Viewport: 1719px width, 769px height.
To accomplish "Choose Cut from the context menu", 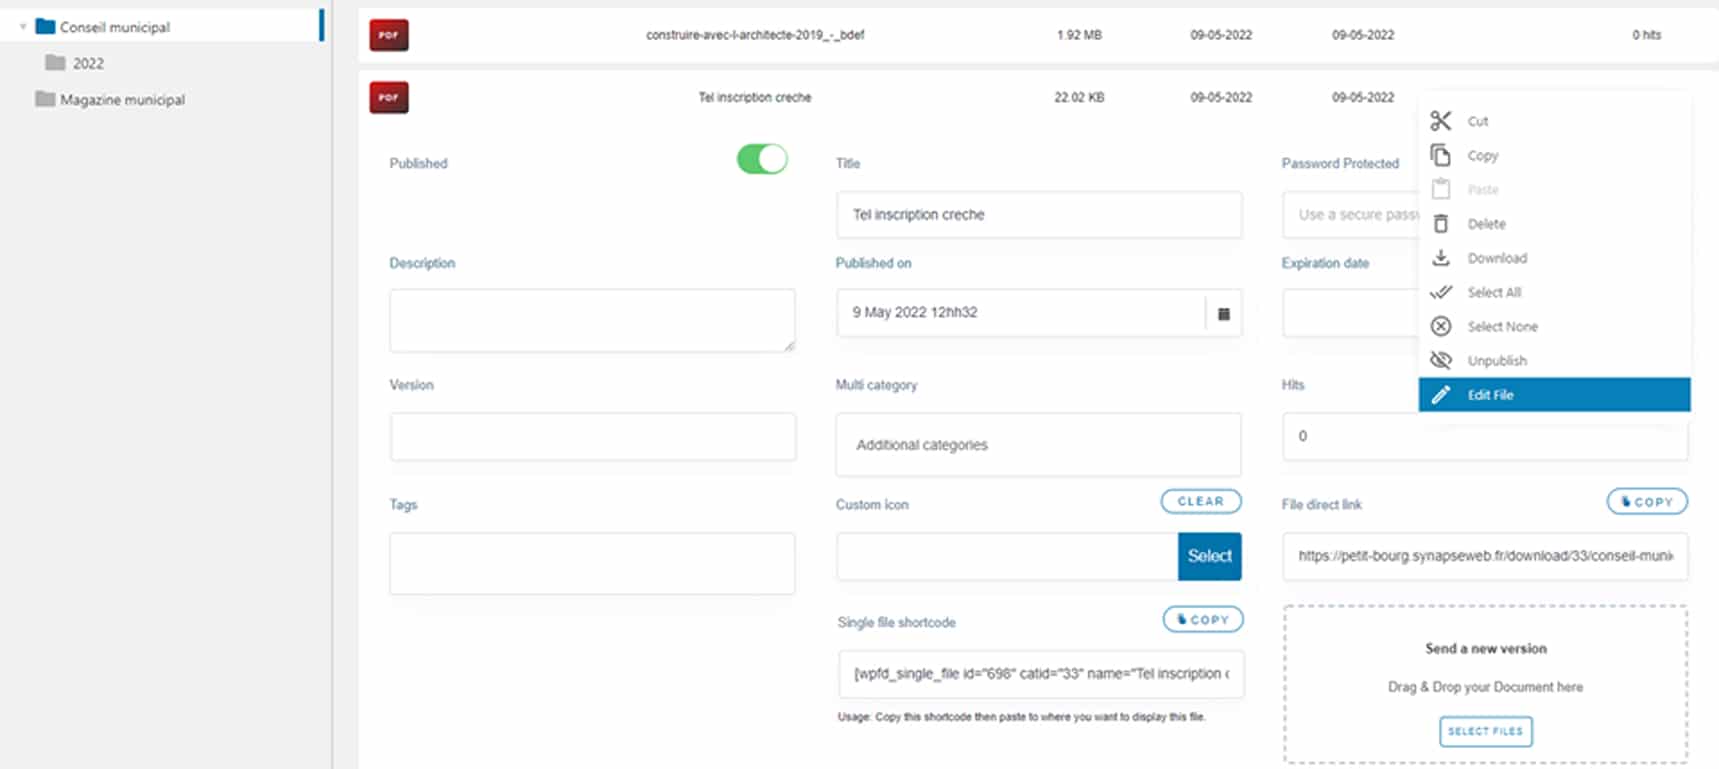I will (1554, 121).
